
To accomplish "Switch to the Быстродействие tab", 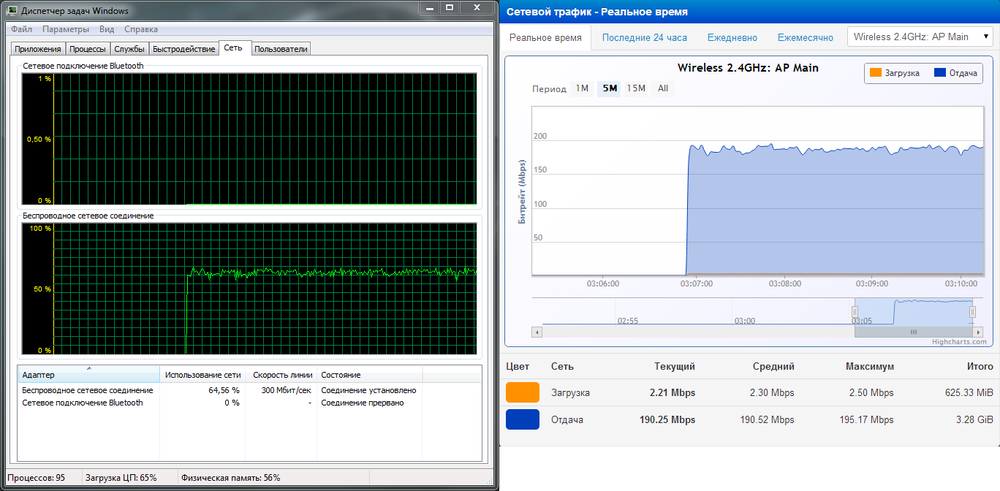I will click(184, 49).
